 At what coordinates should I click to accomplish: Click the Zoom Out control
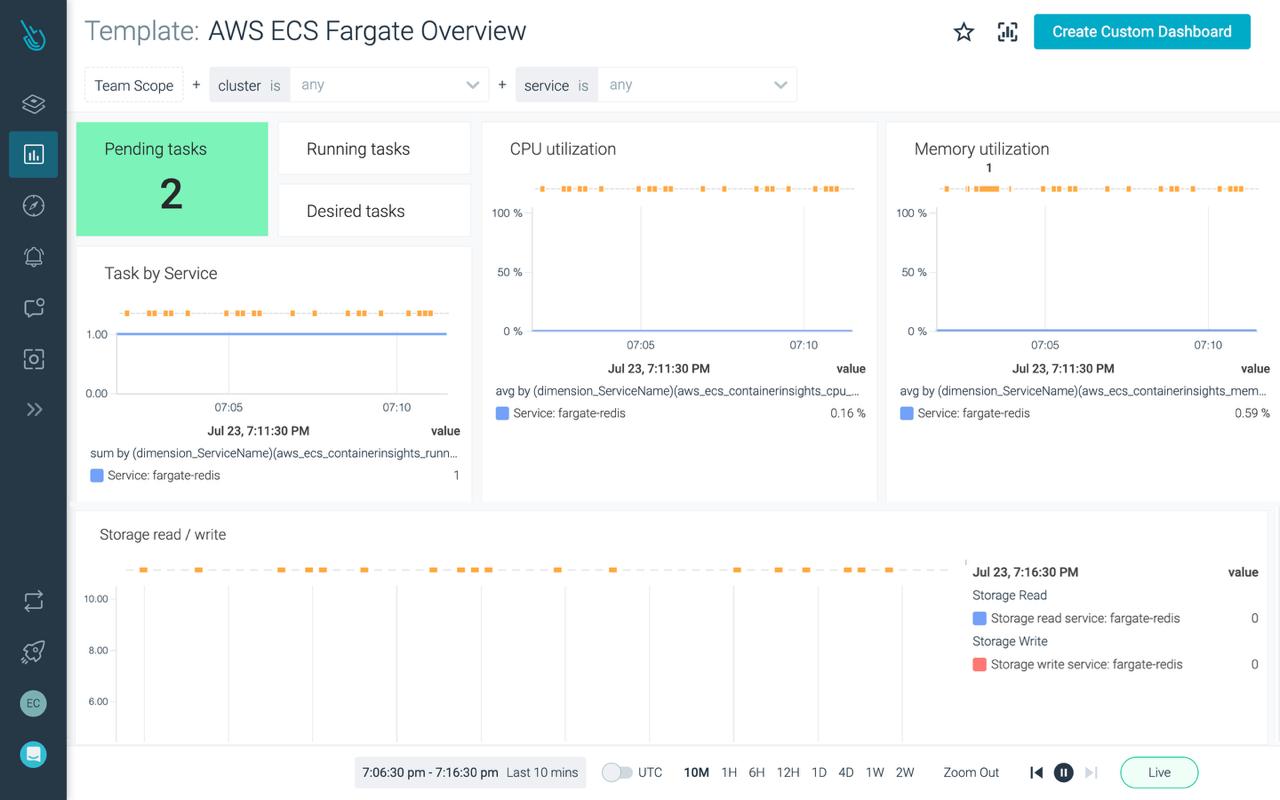pos(970,772)
